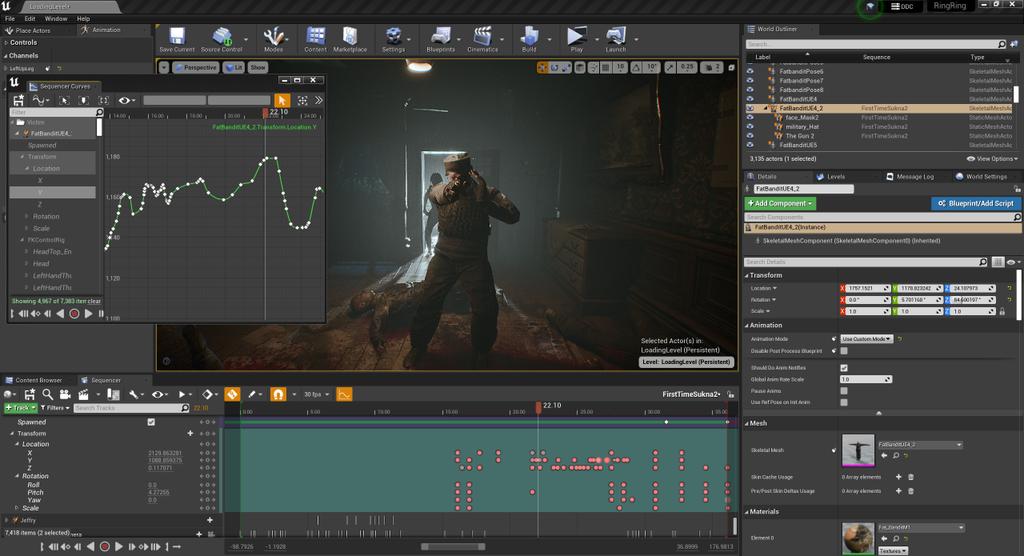
Task: Click the Play toolbar icon
Action: (577, 39)
